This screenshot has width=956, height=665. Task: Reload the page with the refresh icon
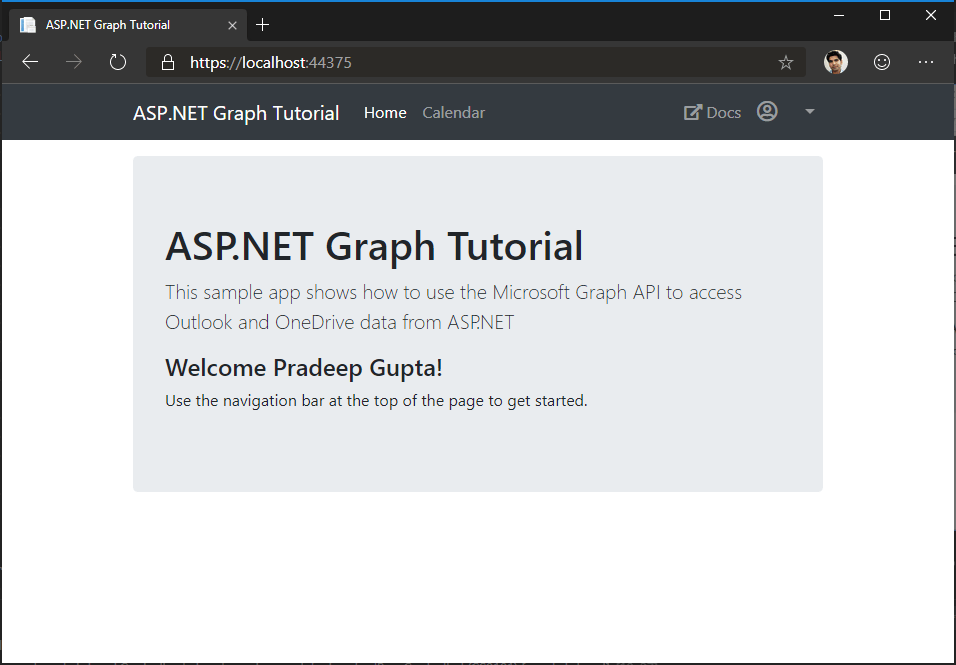(x=118, y=62)
